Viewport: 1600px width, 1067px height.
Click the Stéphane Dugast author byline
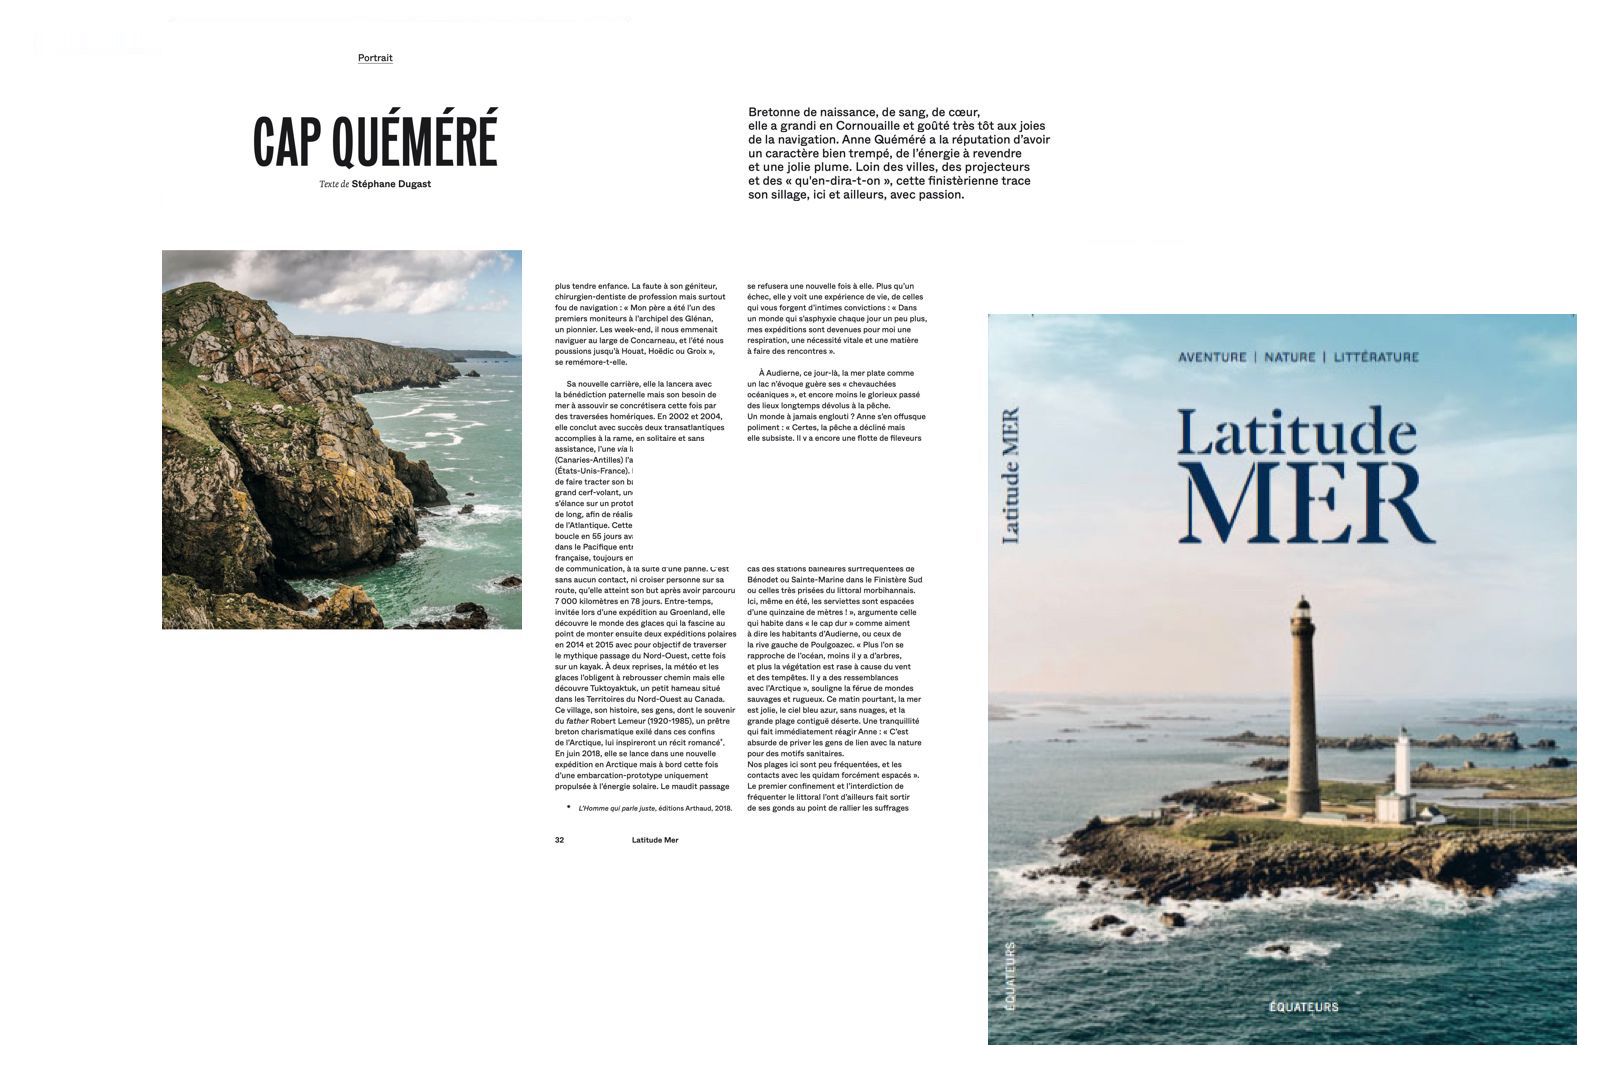pos(391,184)
